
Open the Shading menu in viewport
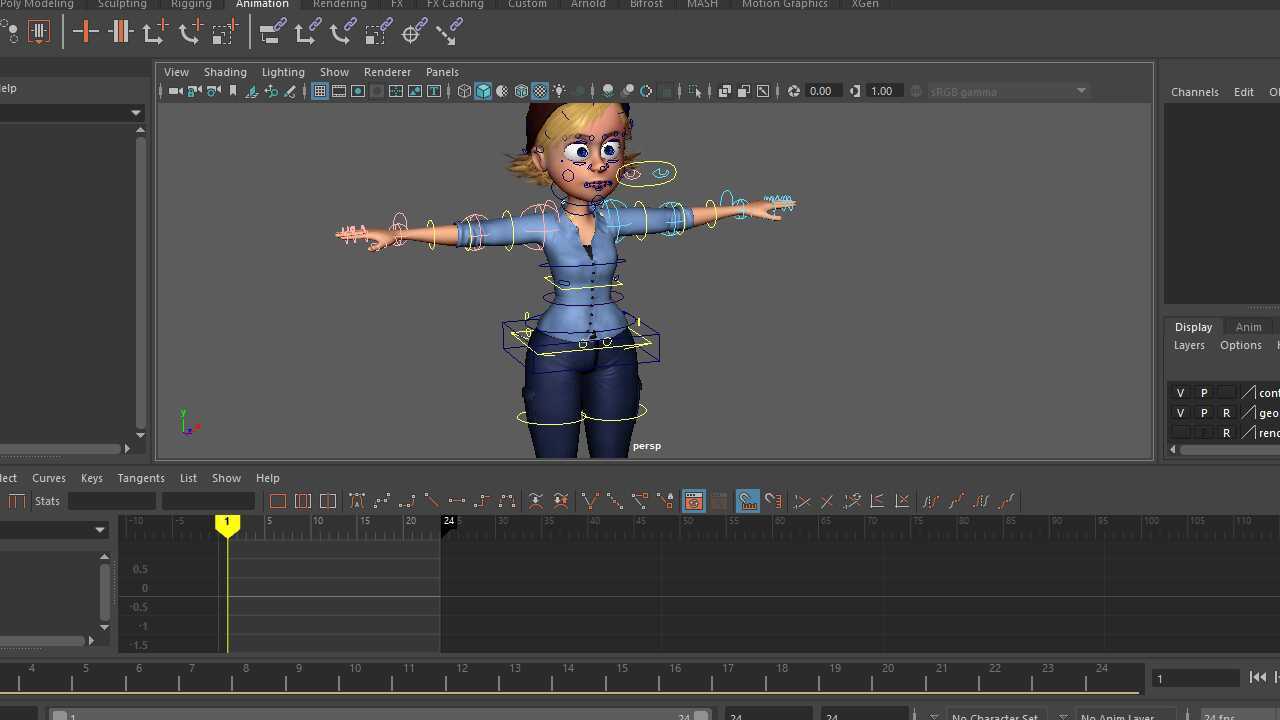(x=225, y=72)
